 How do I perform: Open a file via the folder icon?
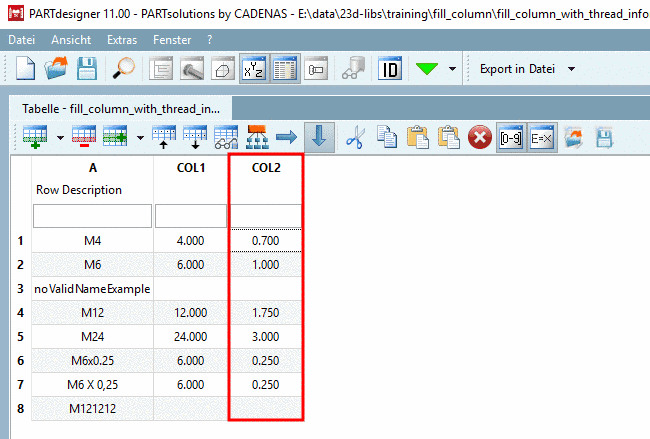click(x=56, y=68)
